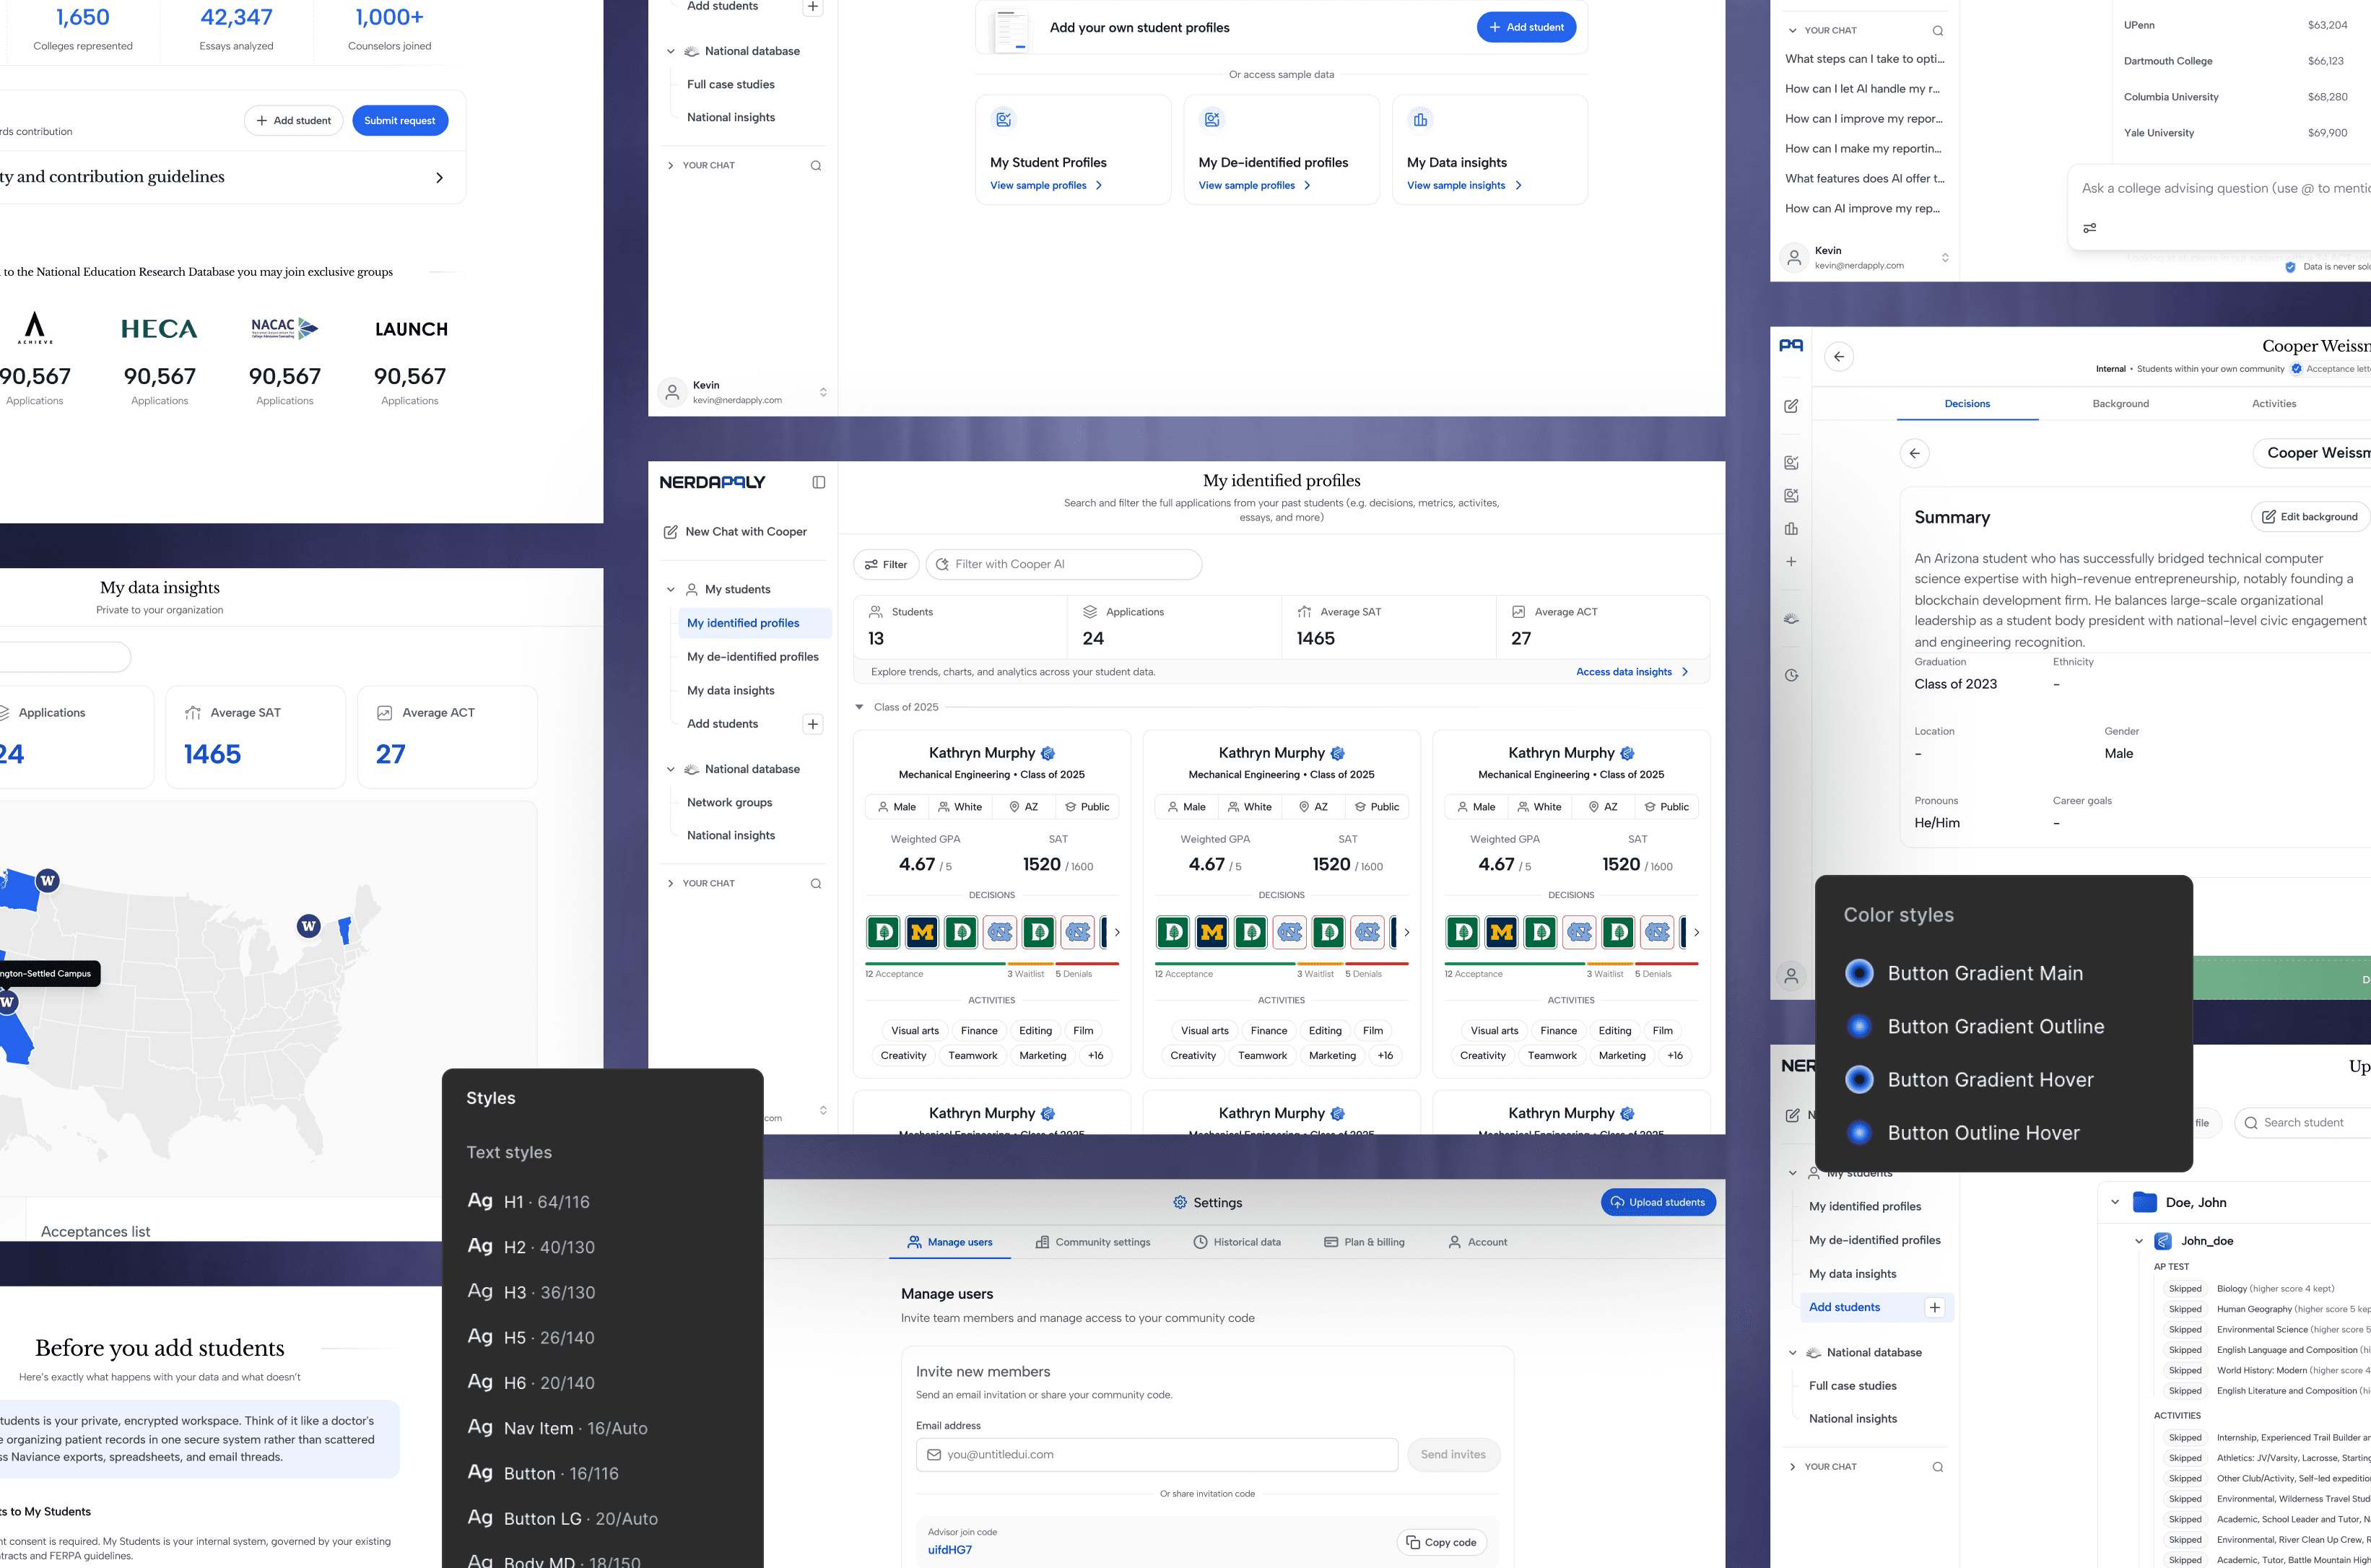
Task: Click the New Chat with Cooper icon
Action: tap(670, 532)
